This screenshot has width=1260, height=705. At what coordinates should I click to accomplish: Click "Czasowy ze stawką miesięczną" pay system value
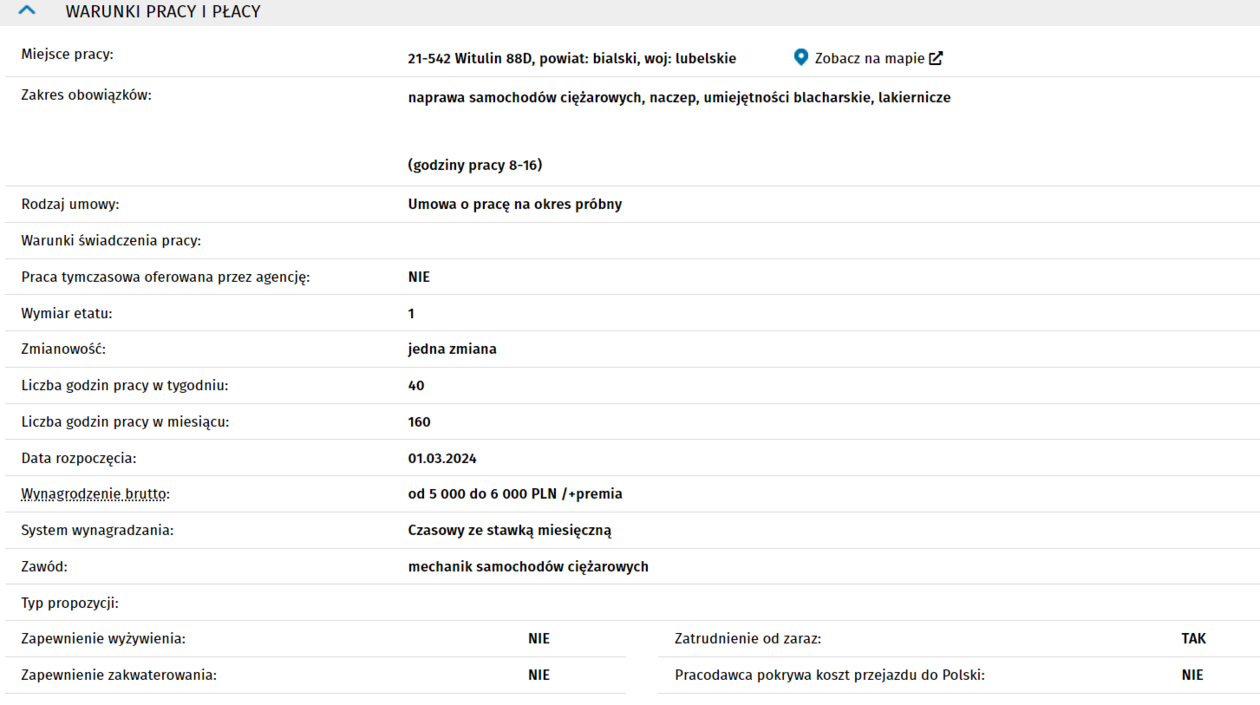click(509, 530)
